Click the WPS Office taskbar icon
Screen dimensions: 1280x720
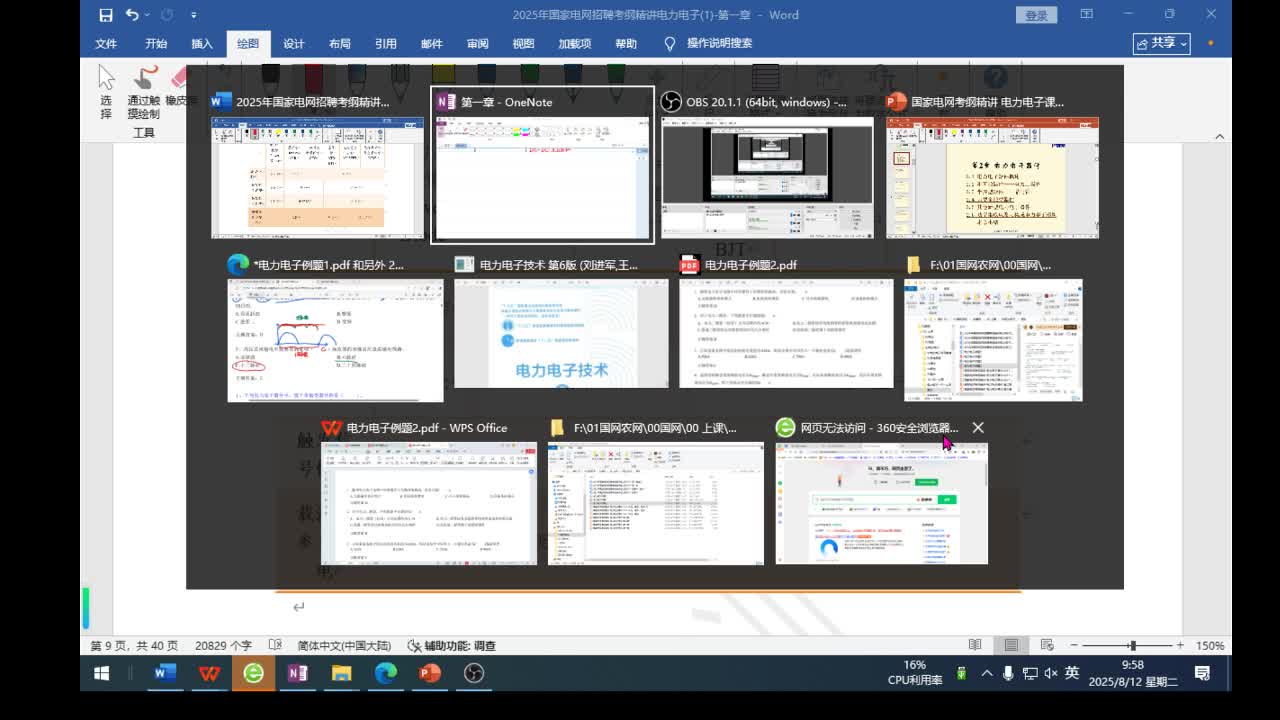(x=209, y=673)
